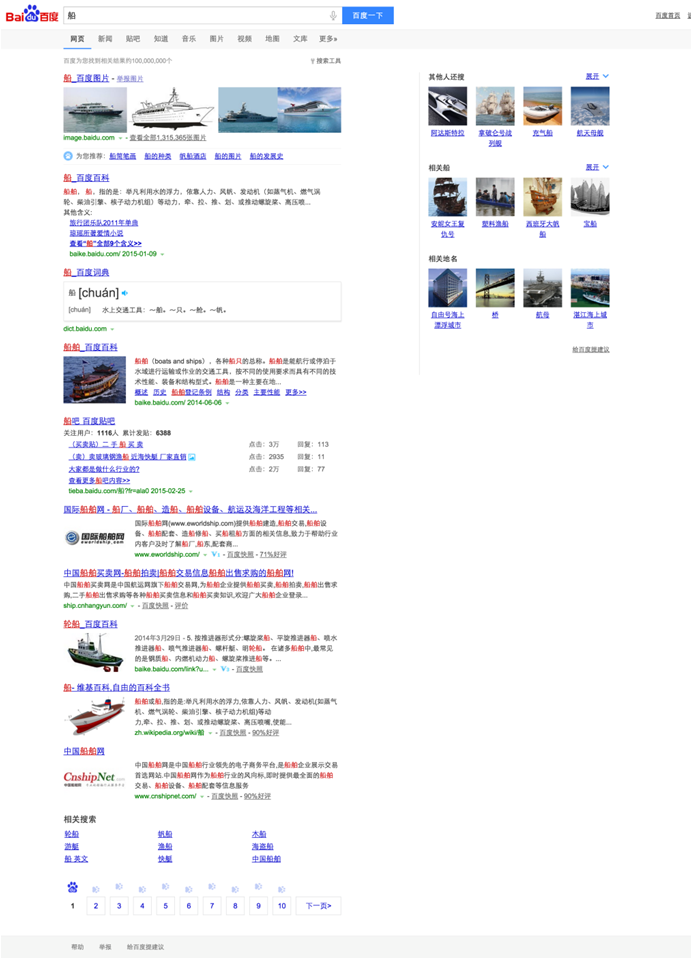Click the dropdown arrow after image.baidu.com
This screenshot has height=959, width=691.
tap(120, 138)
